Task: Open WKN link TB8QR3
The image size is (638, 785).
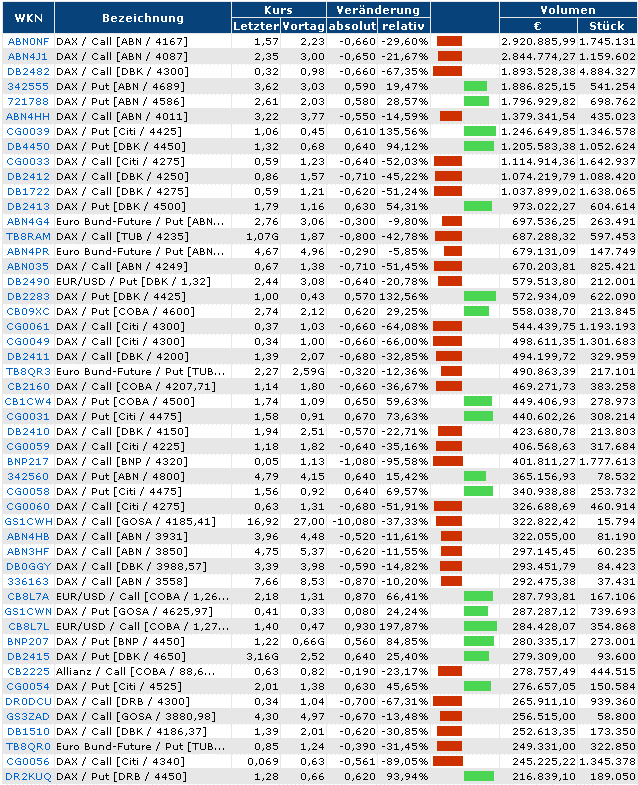Action: [x=29, y=372]
